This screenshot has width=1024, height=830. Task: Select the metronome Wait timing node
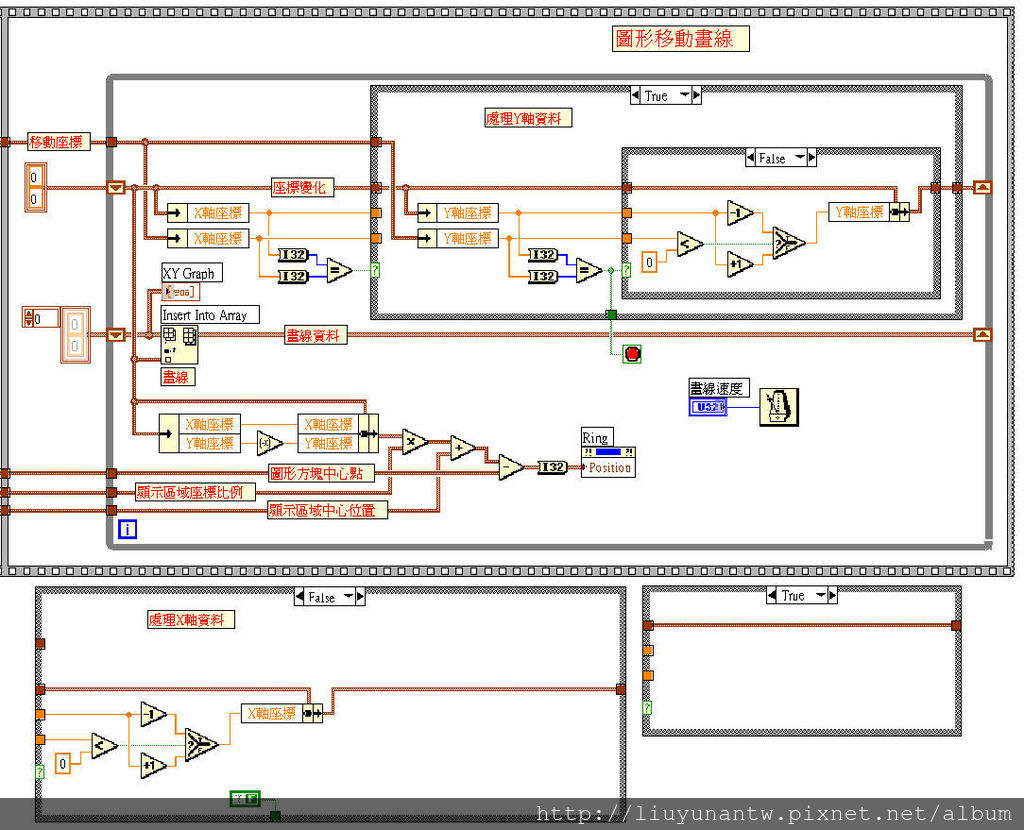[778, 407]
